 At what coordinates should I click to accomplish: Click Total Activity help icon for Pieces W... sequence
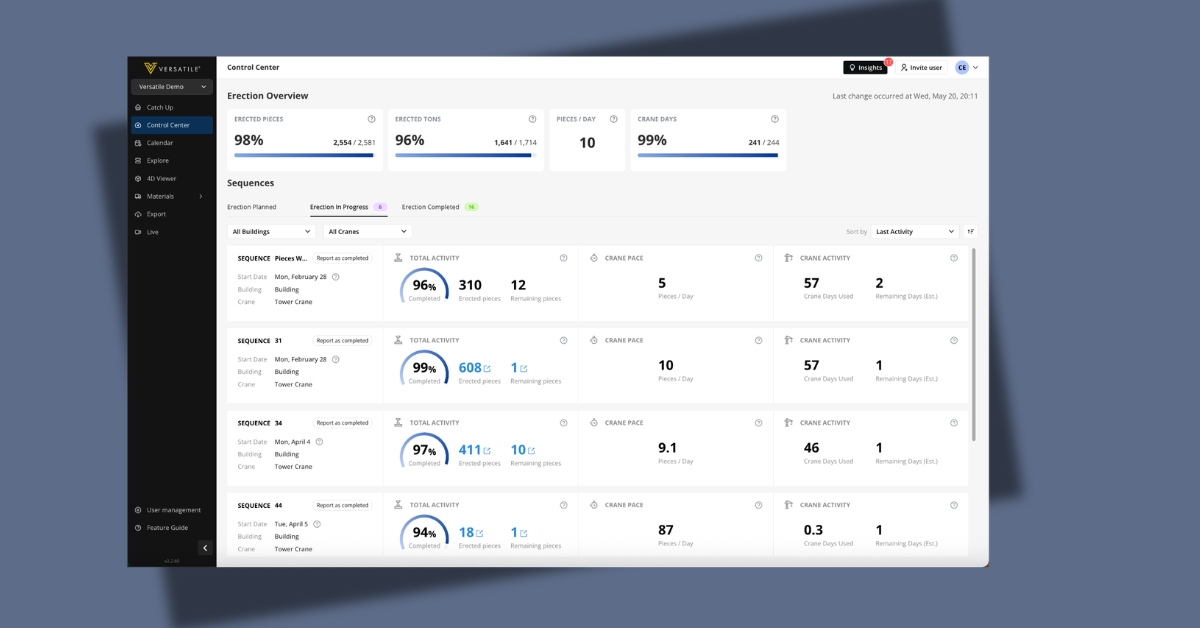563,258
